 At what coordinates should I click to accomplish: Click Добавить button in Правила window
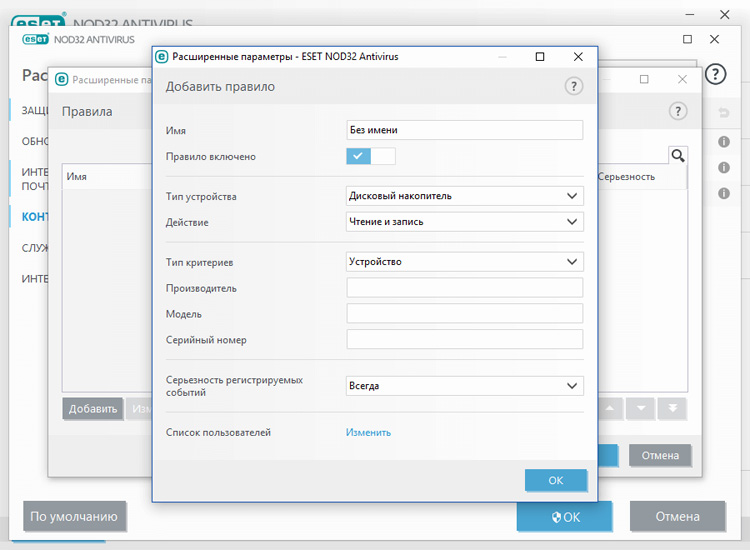[93, 409]
